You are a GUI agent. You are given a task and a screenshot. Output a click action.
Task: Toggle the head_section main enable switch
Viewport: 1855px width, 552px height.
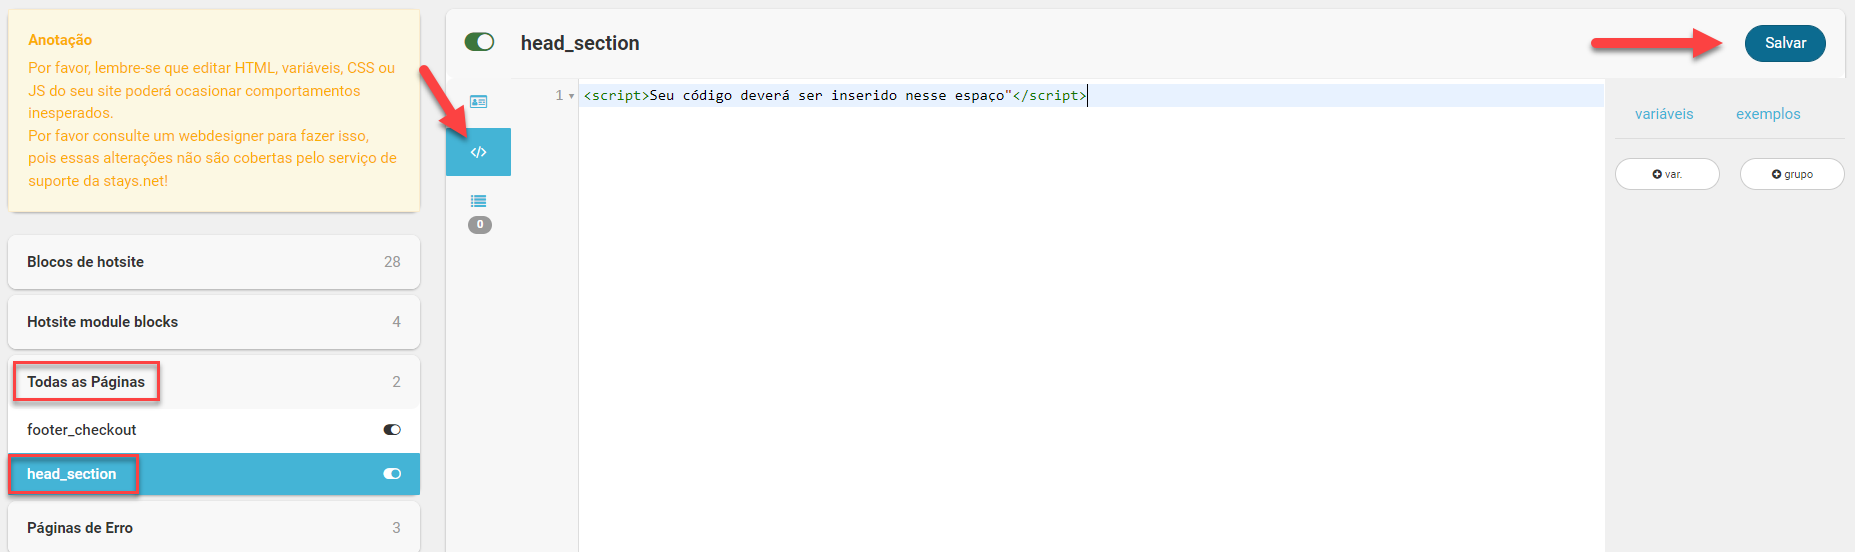pos(480,42)
